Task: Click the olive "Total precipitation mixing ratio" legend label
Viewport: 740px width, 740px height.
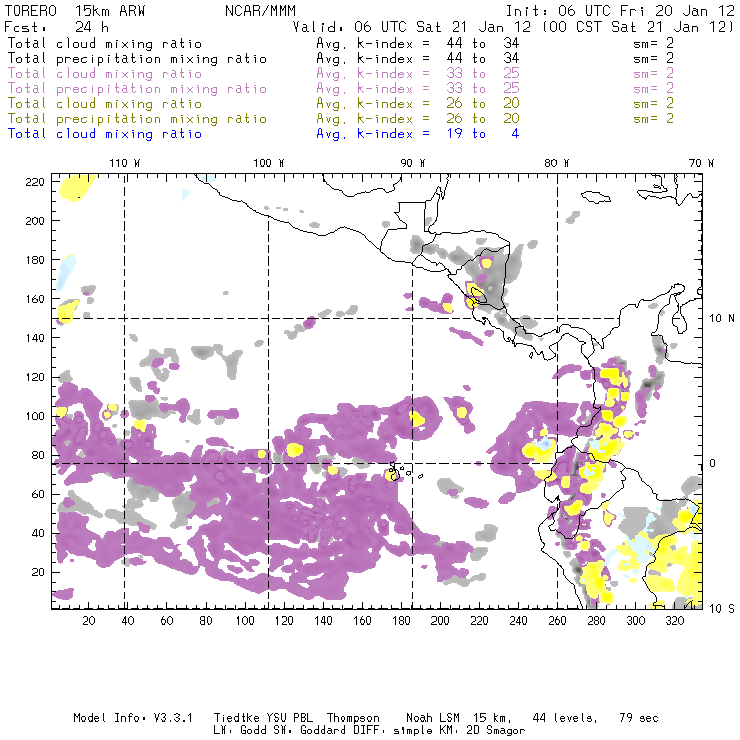Action: coord(137,118)
